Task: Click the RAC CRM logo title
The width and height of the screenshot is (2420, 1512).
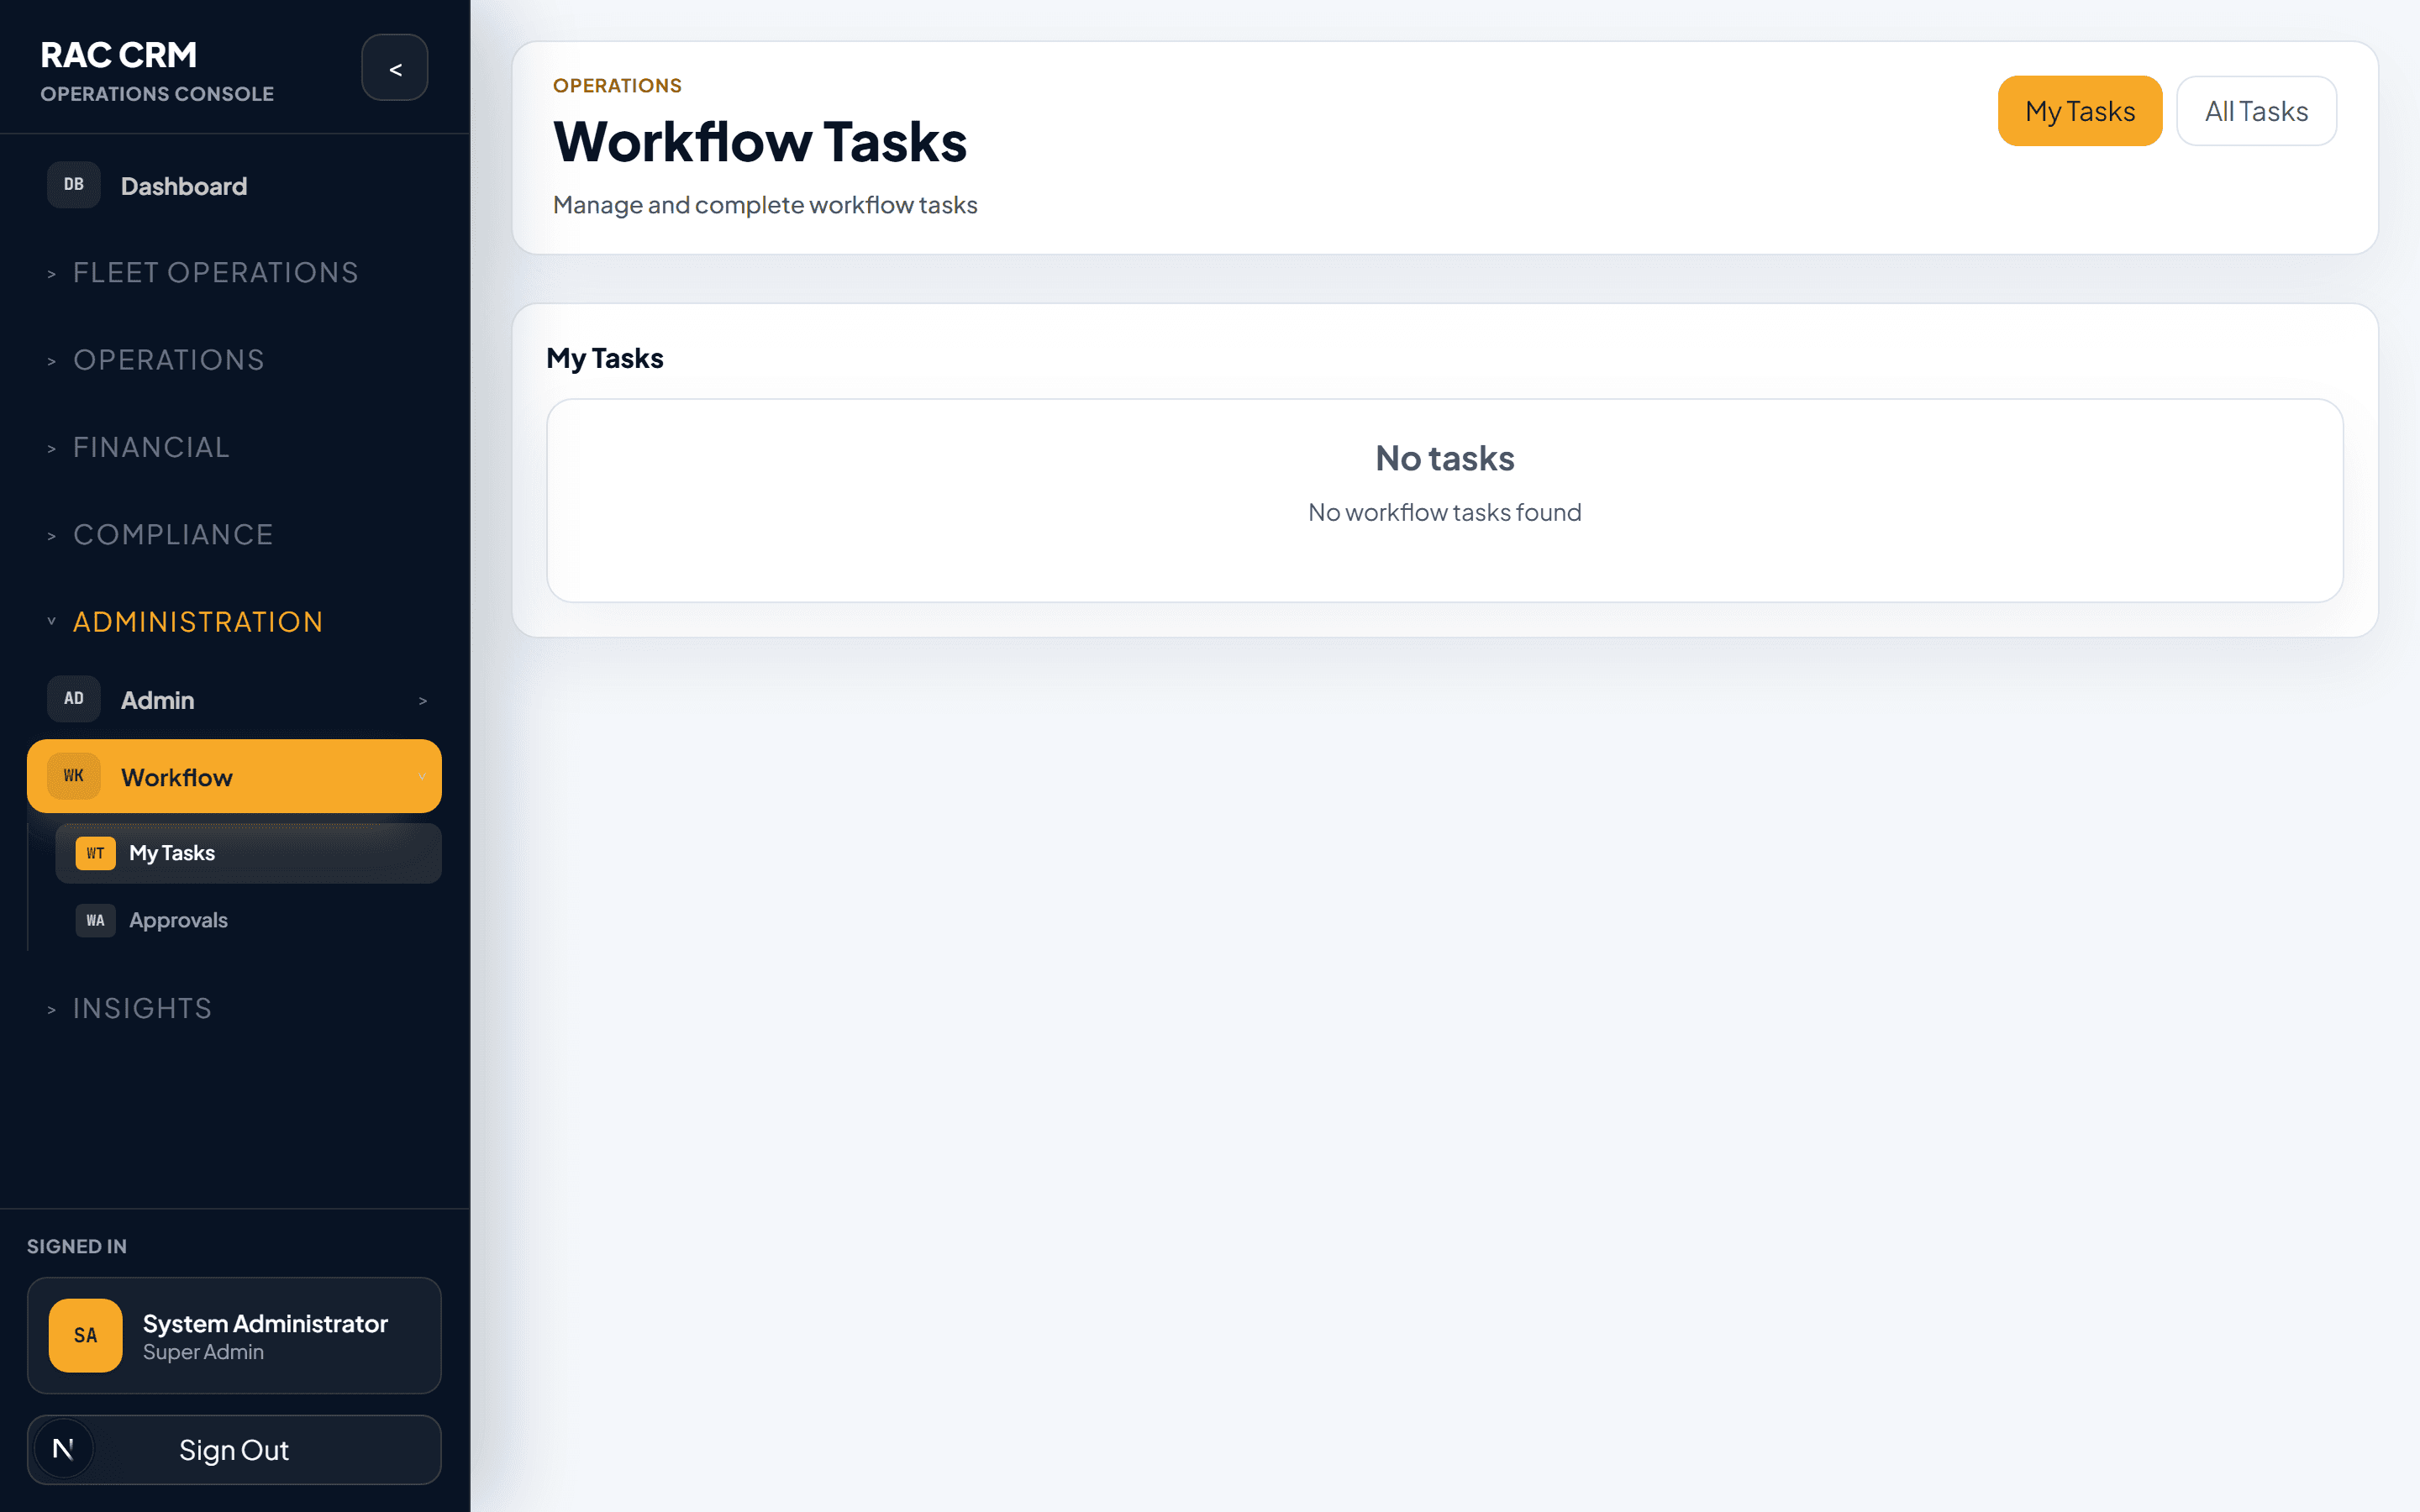Action: [x=119, y=55]
